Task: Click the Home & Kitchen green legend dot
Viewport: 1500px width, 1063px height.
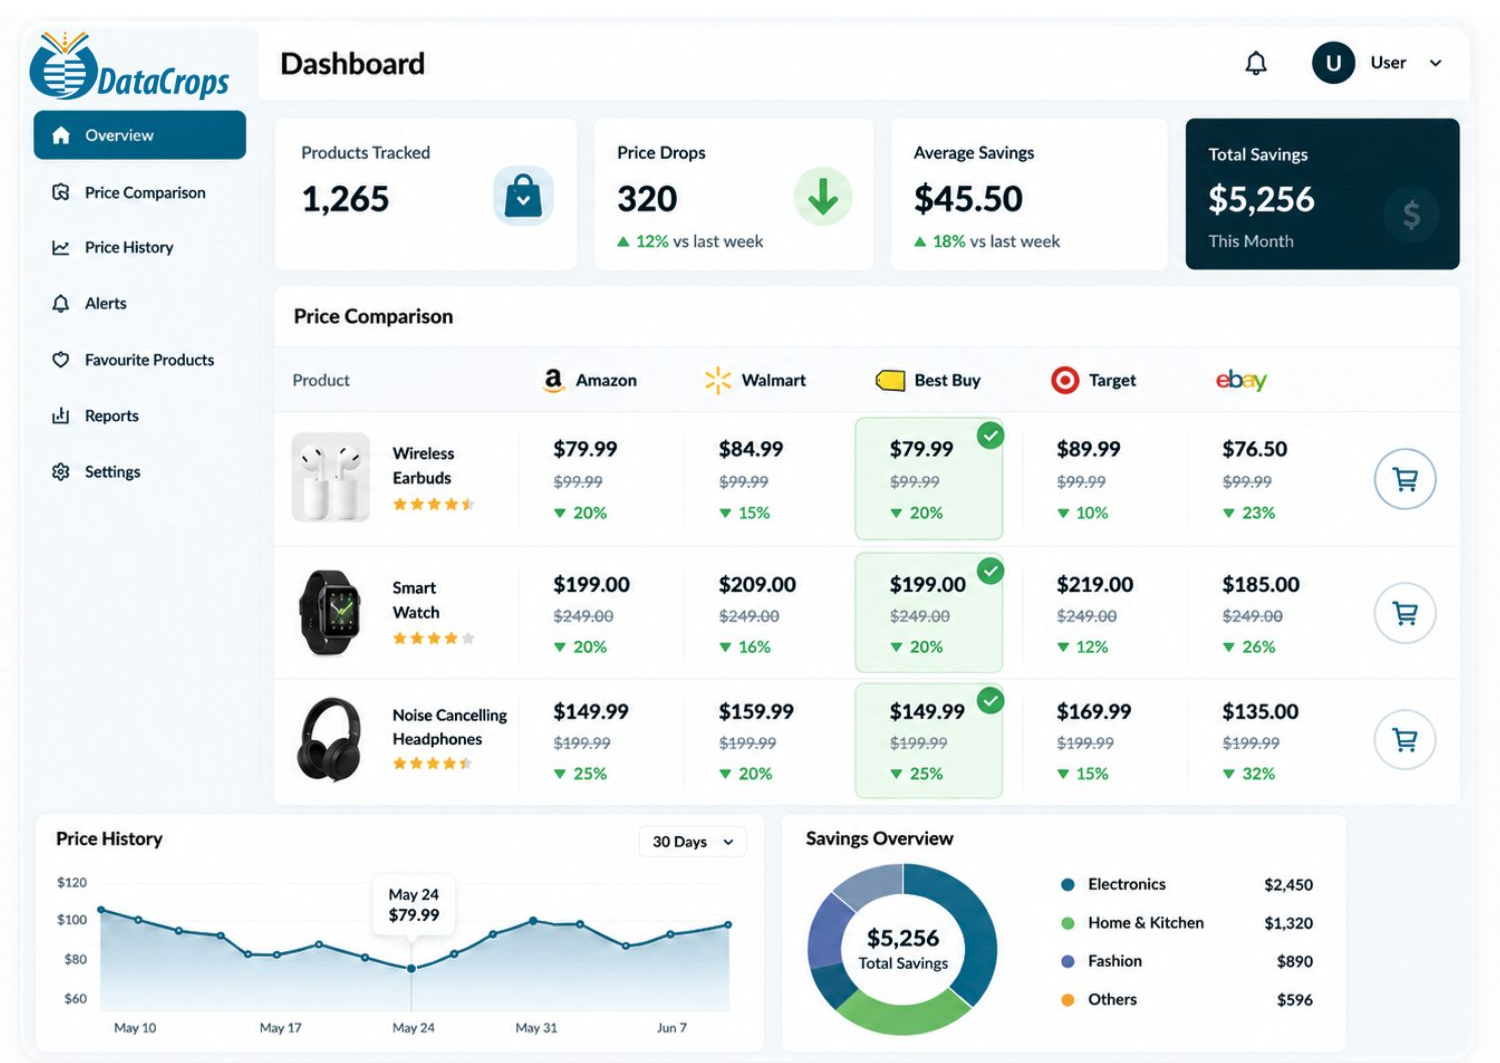Action: tap(1068, 923)
